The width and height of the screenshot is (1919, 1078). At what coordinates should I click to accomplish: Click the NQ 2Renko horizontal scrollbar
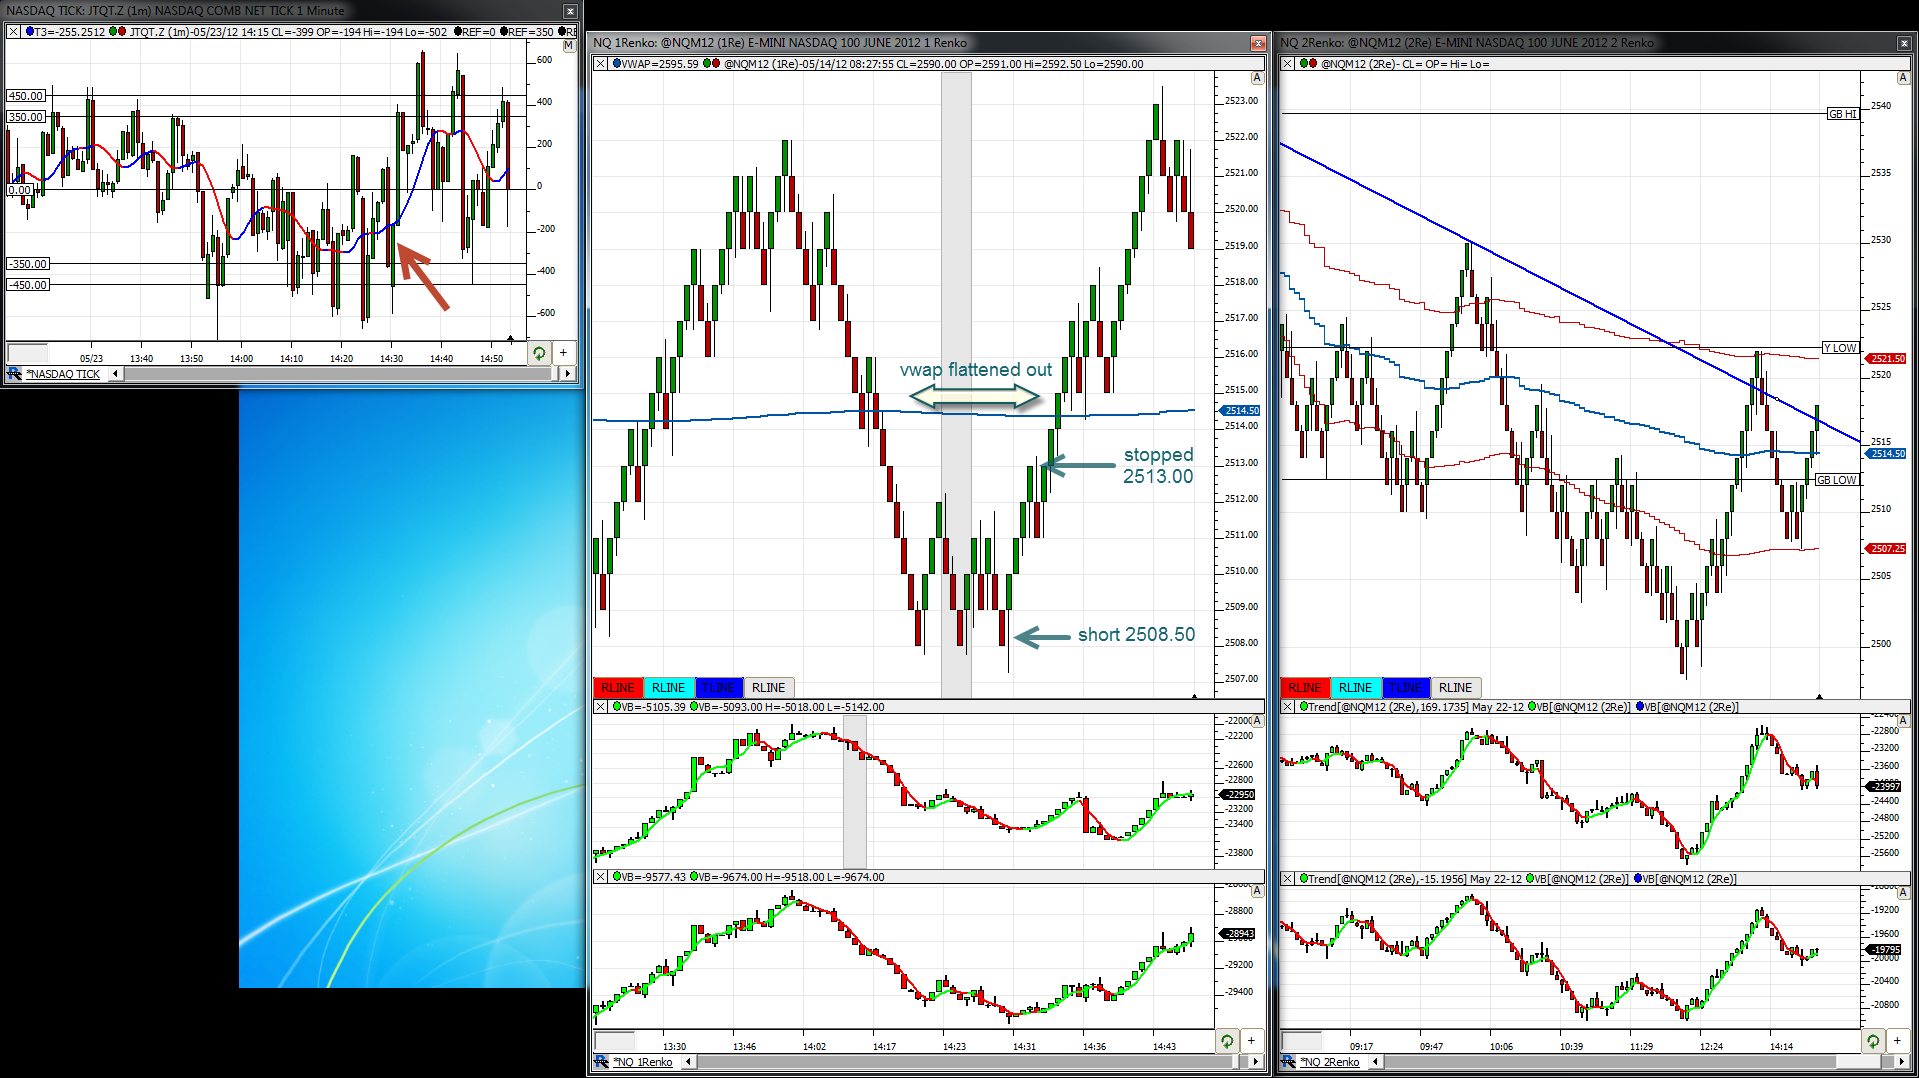[x=1639, y=1062]
